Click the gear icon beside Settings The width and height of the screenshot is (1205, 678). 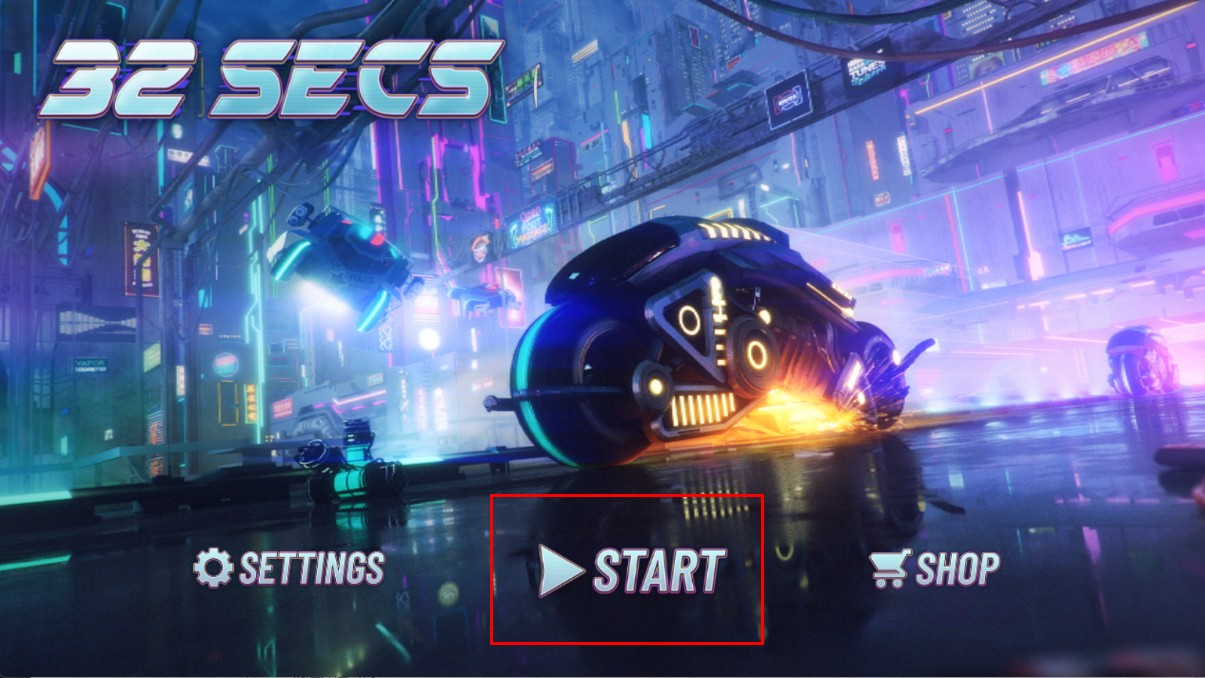coord(213,567)
